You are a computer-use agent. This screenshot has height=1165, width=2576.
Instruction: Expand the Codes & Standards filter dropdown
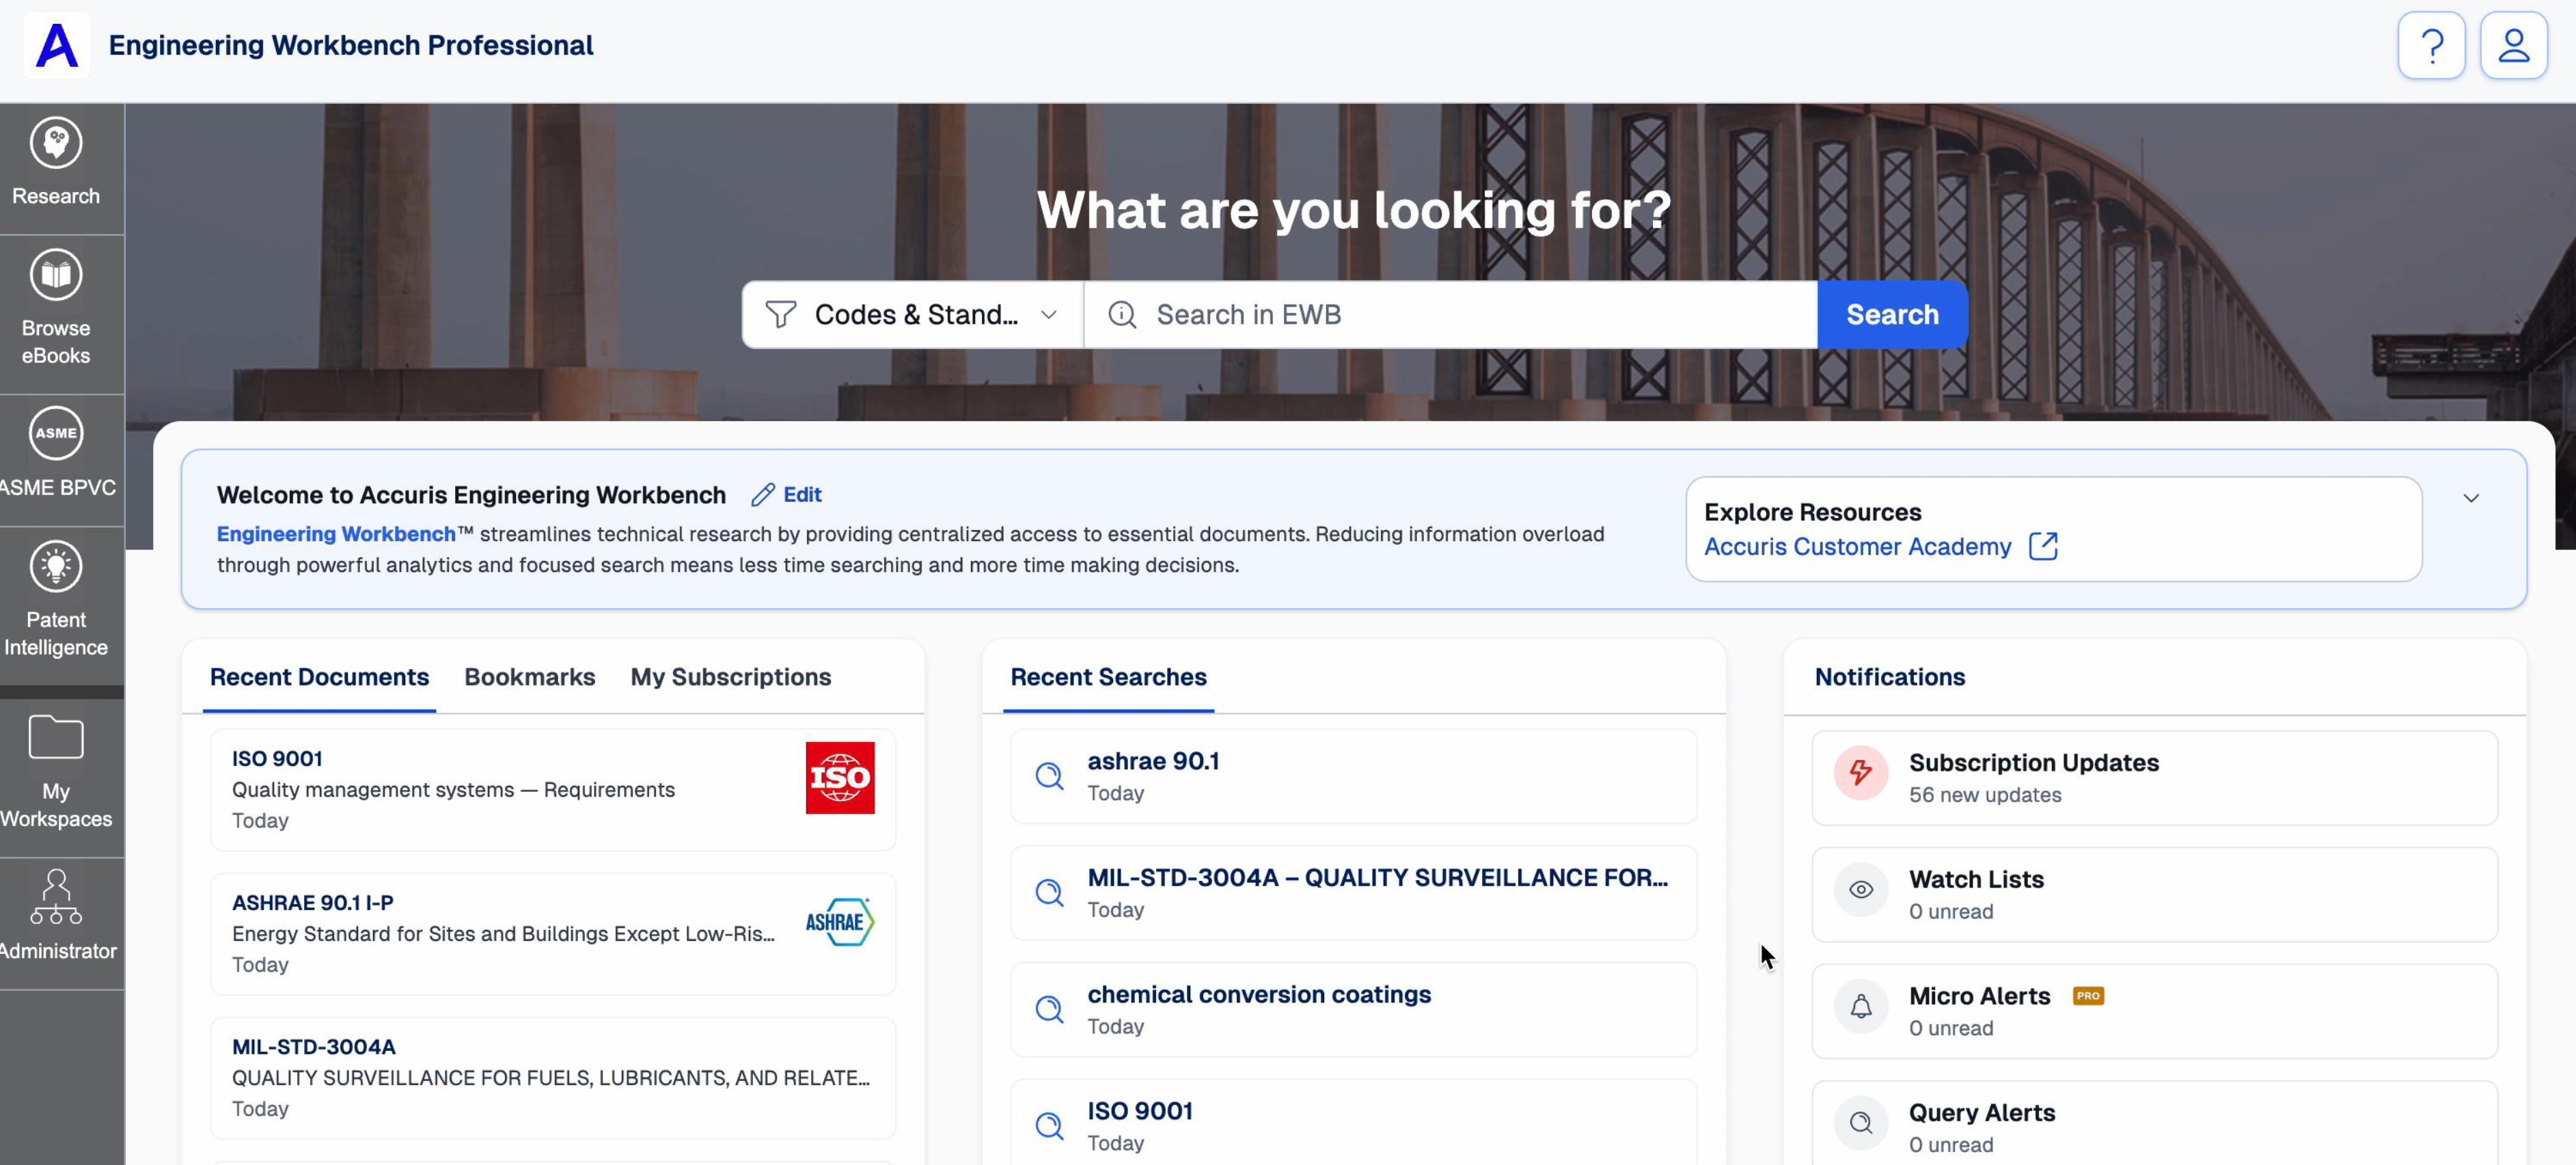[x=912, y=315]
